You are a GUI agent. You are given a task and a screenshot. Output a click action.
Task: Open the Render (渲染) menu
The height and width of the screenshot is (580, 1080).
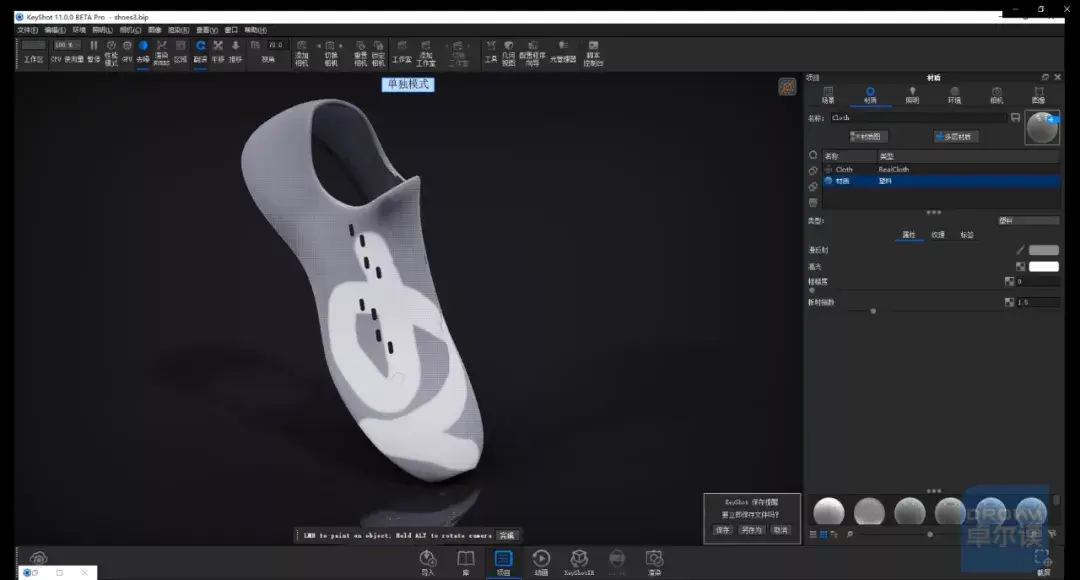178,30
